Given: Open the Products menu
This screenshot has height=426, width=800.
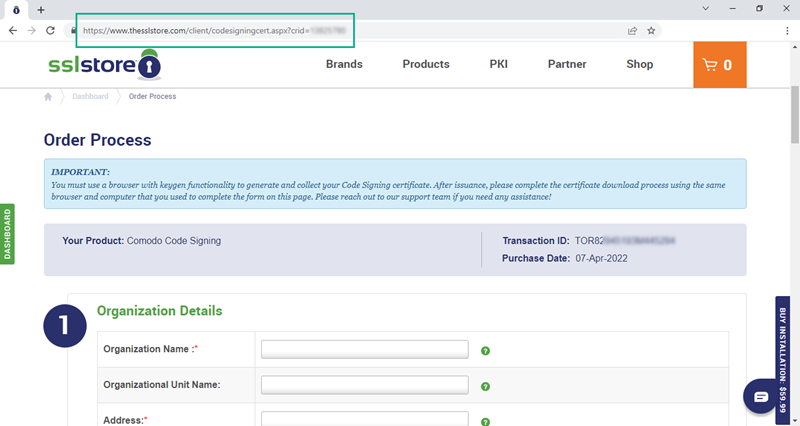Looking at the screenshot, I should 426,64.
